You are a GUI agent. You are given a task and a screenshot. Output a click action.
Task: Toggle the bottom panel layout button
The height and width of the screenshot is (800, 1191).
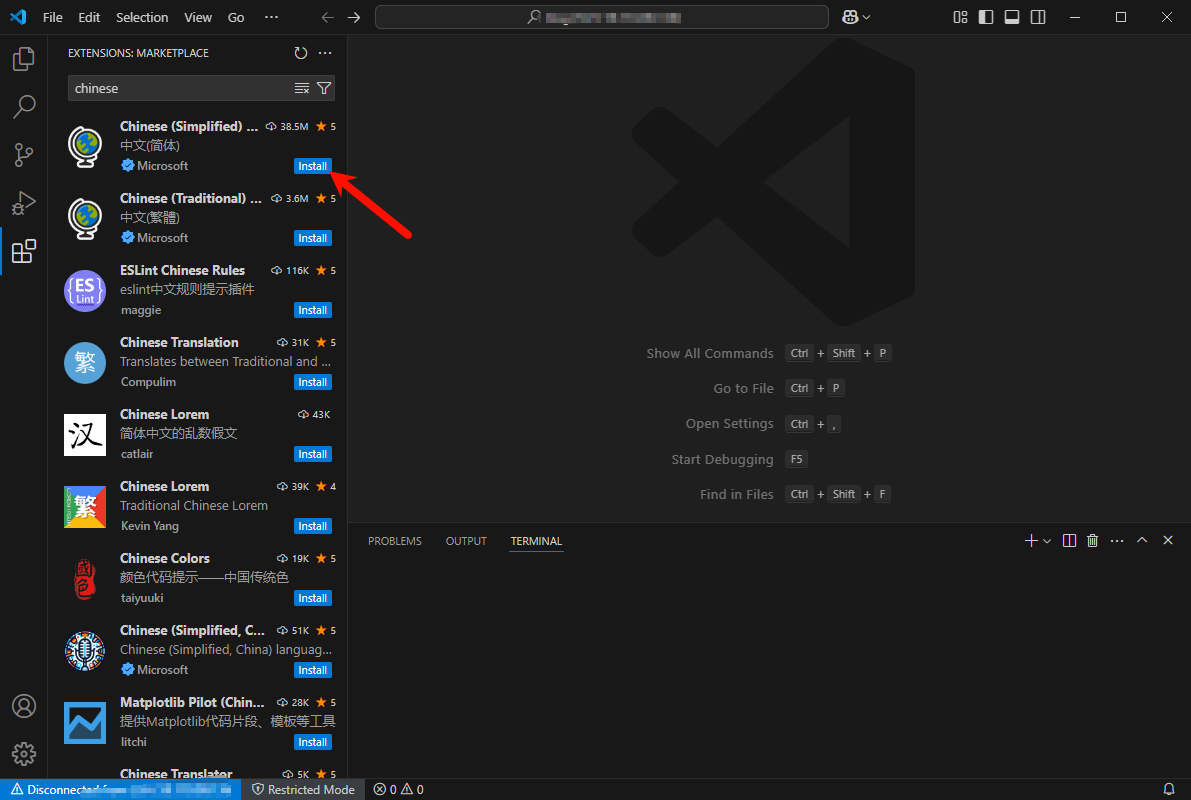(x=1012, y=17)
